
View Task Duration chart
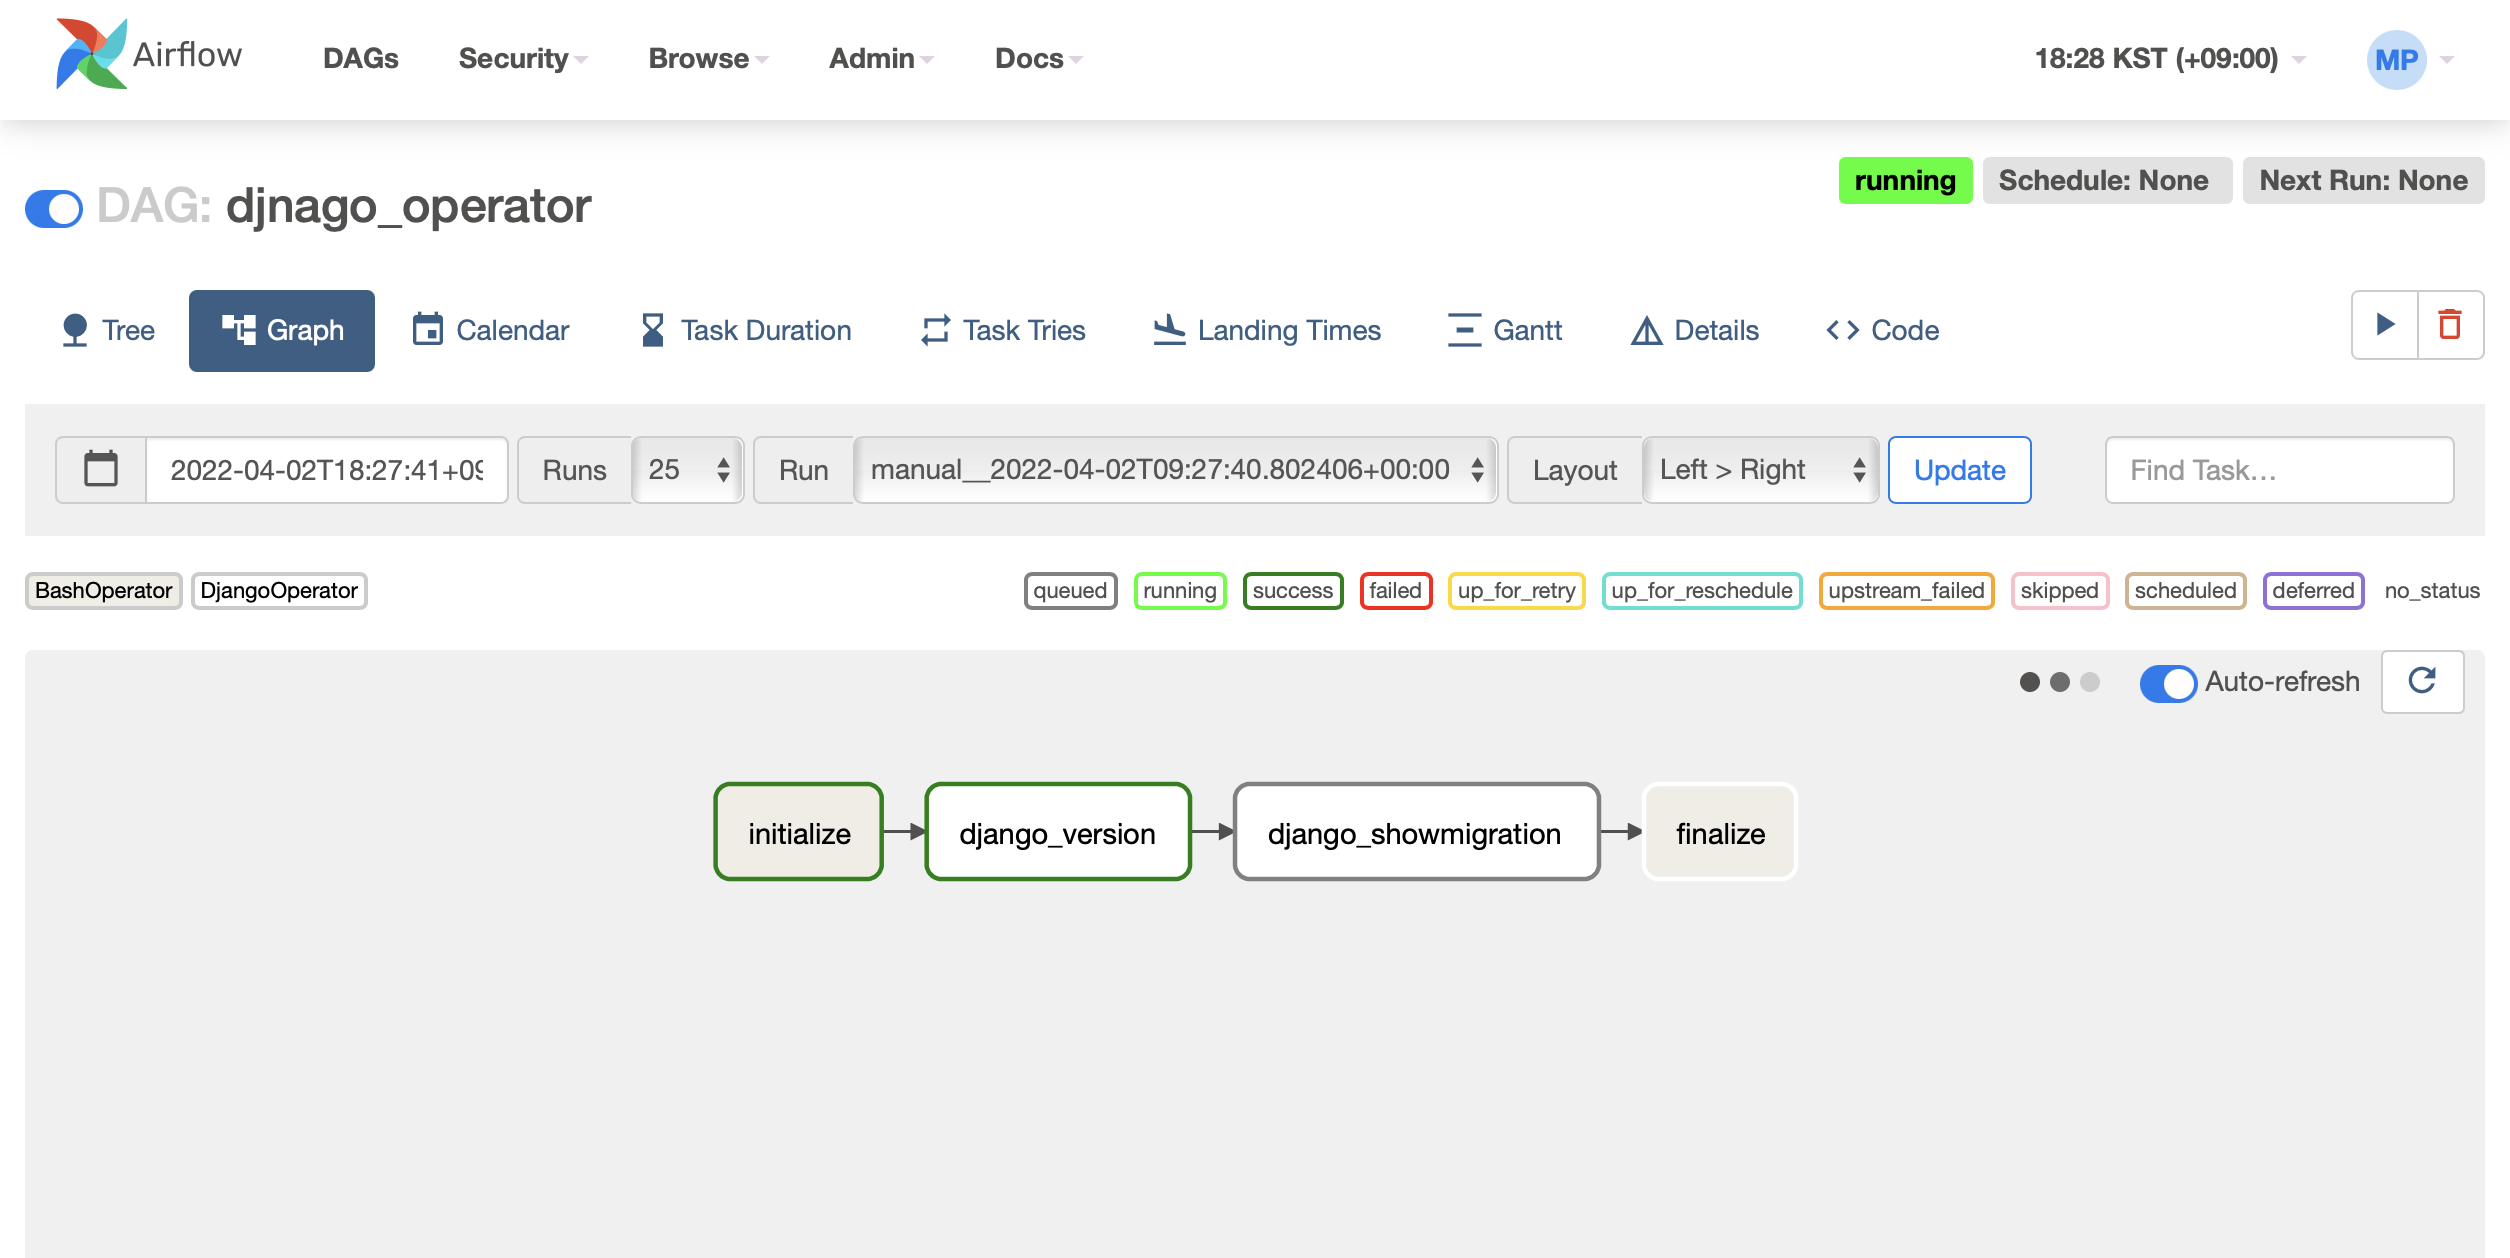744,330
